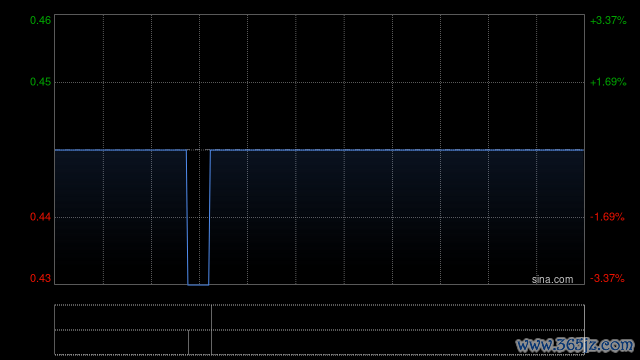Viewport: 640px width, 360px height.
Task: Click the +3.37% percentage label
Action: (608, 20)
